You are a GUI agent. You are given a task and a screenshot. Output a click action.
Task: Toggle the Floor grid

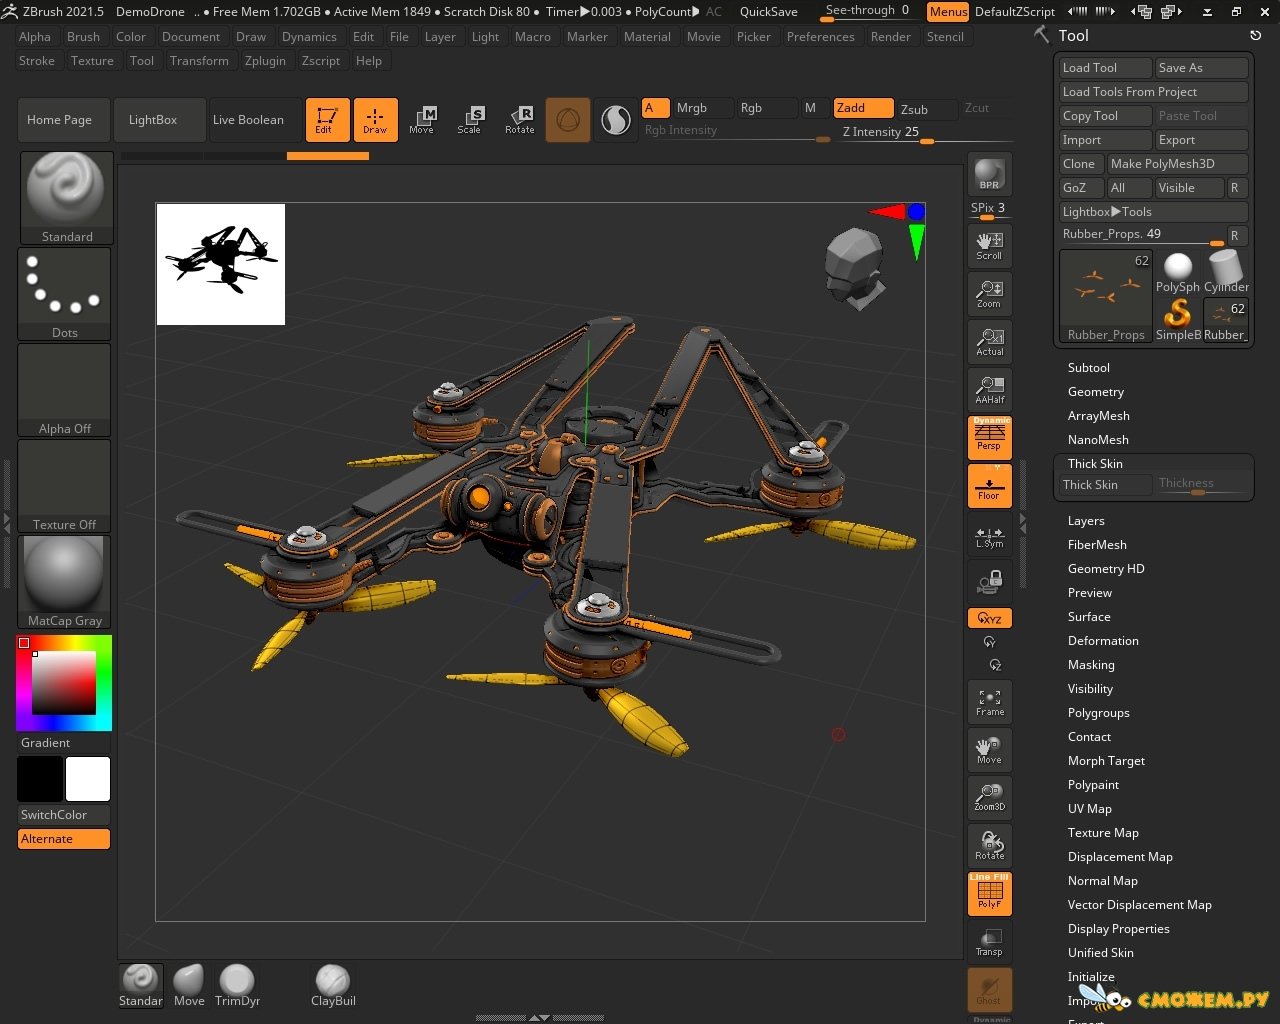pos(989,486)
